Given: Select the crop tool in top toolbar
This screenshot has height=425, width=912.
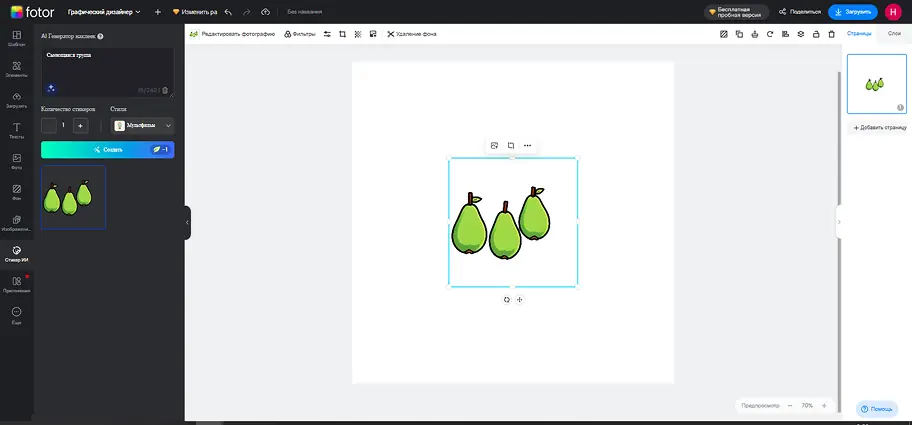Looking at the screenshot, I should [x=343, y=34].
